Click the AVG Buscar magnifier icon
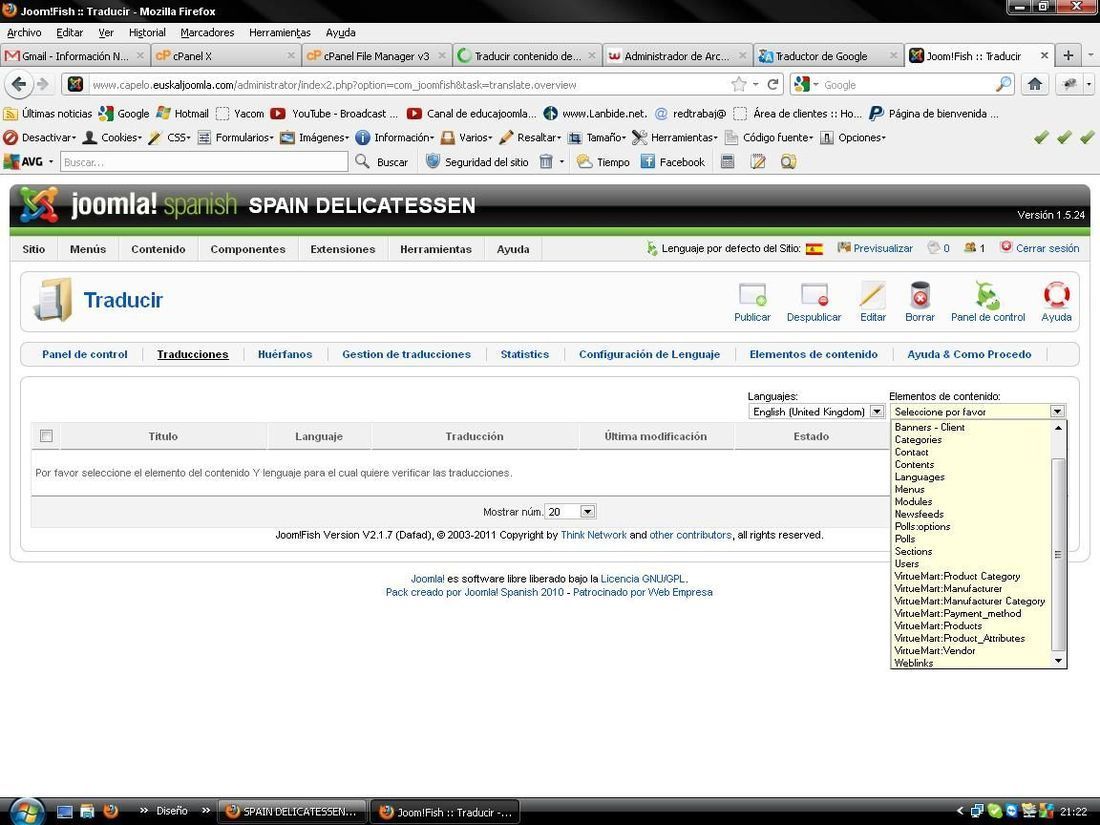This screenshot has height=825, width=1100. point(362,162)
